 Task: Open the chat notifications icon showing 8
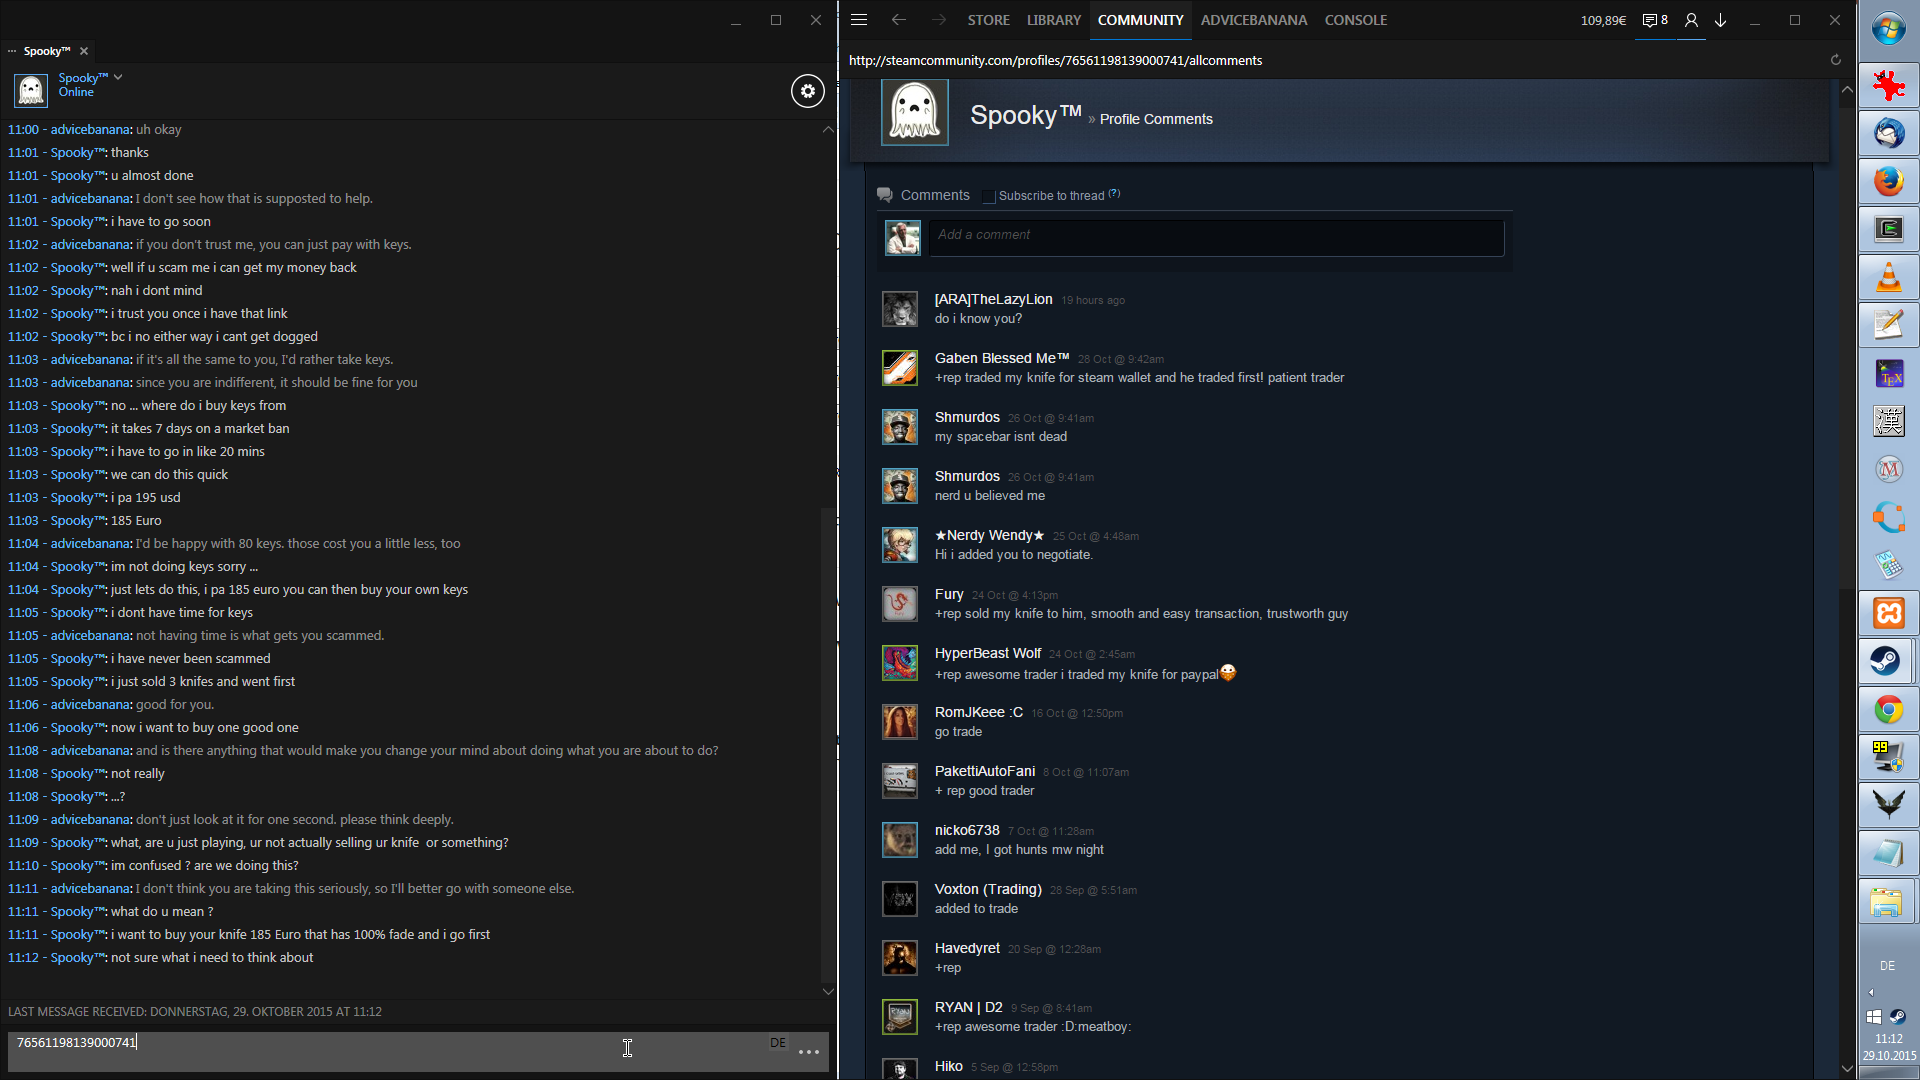click(1655, 20)
